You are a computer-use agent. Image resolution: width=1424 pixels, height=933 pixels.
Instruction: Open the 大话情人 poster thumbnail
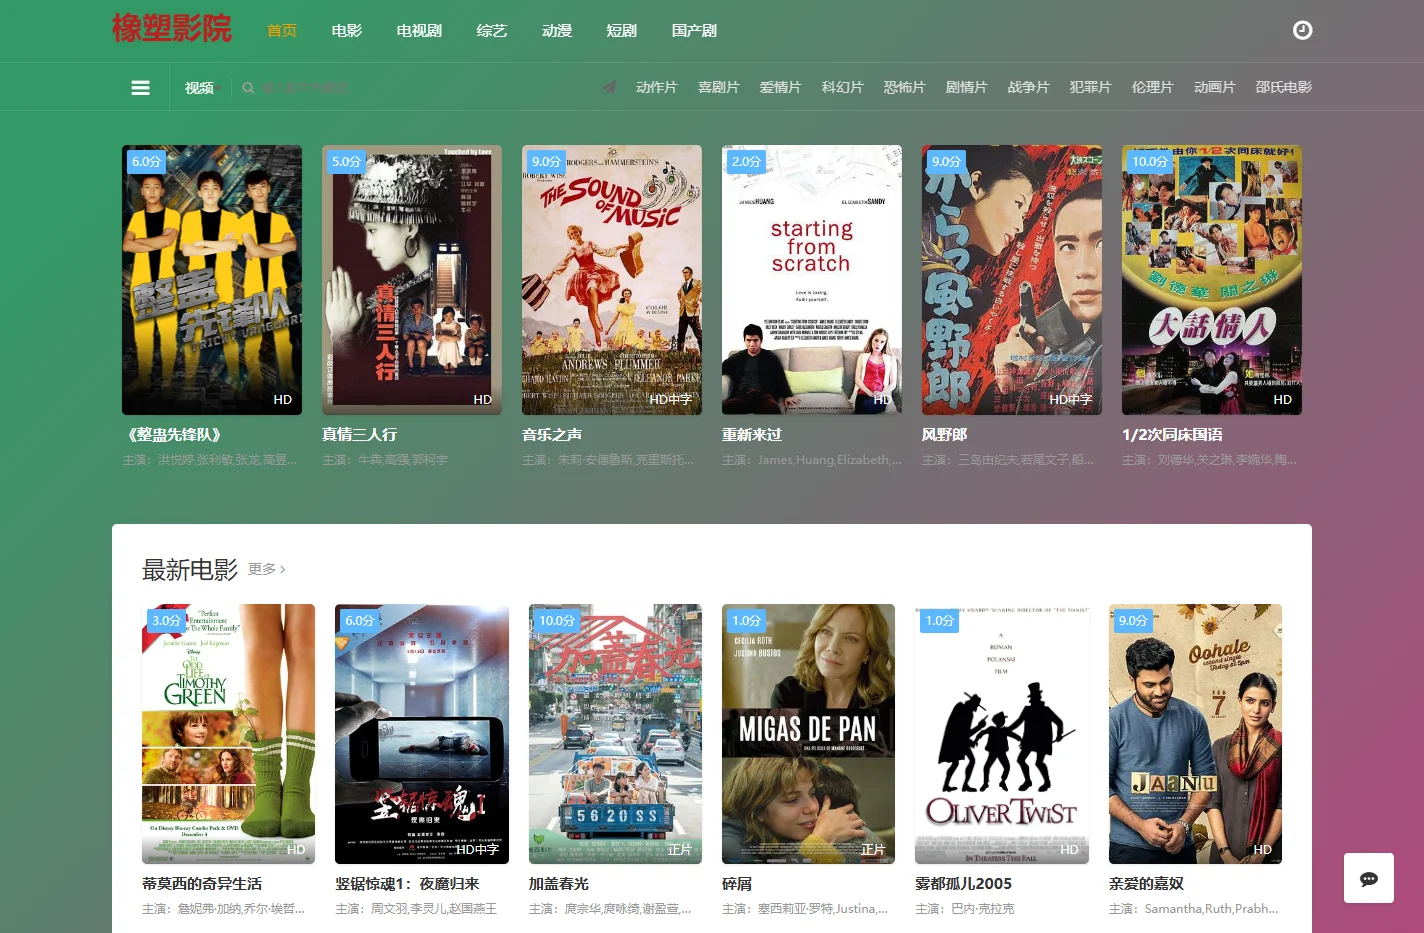[x=1212, y=280]
